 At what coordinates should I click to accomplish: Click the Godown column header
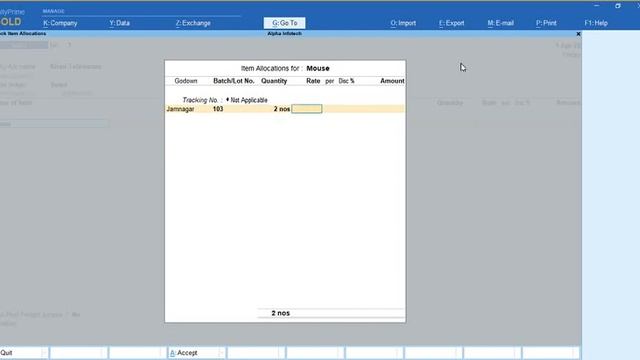186,81
